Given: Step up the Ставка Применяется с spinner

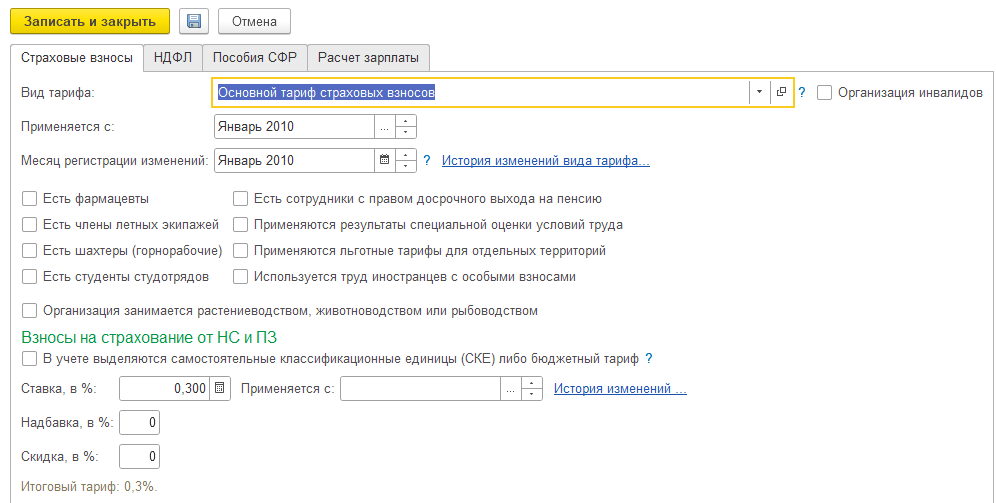Looking at the screenshot, I should coord(532,383).
